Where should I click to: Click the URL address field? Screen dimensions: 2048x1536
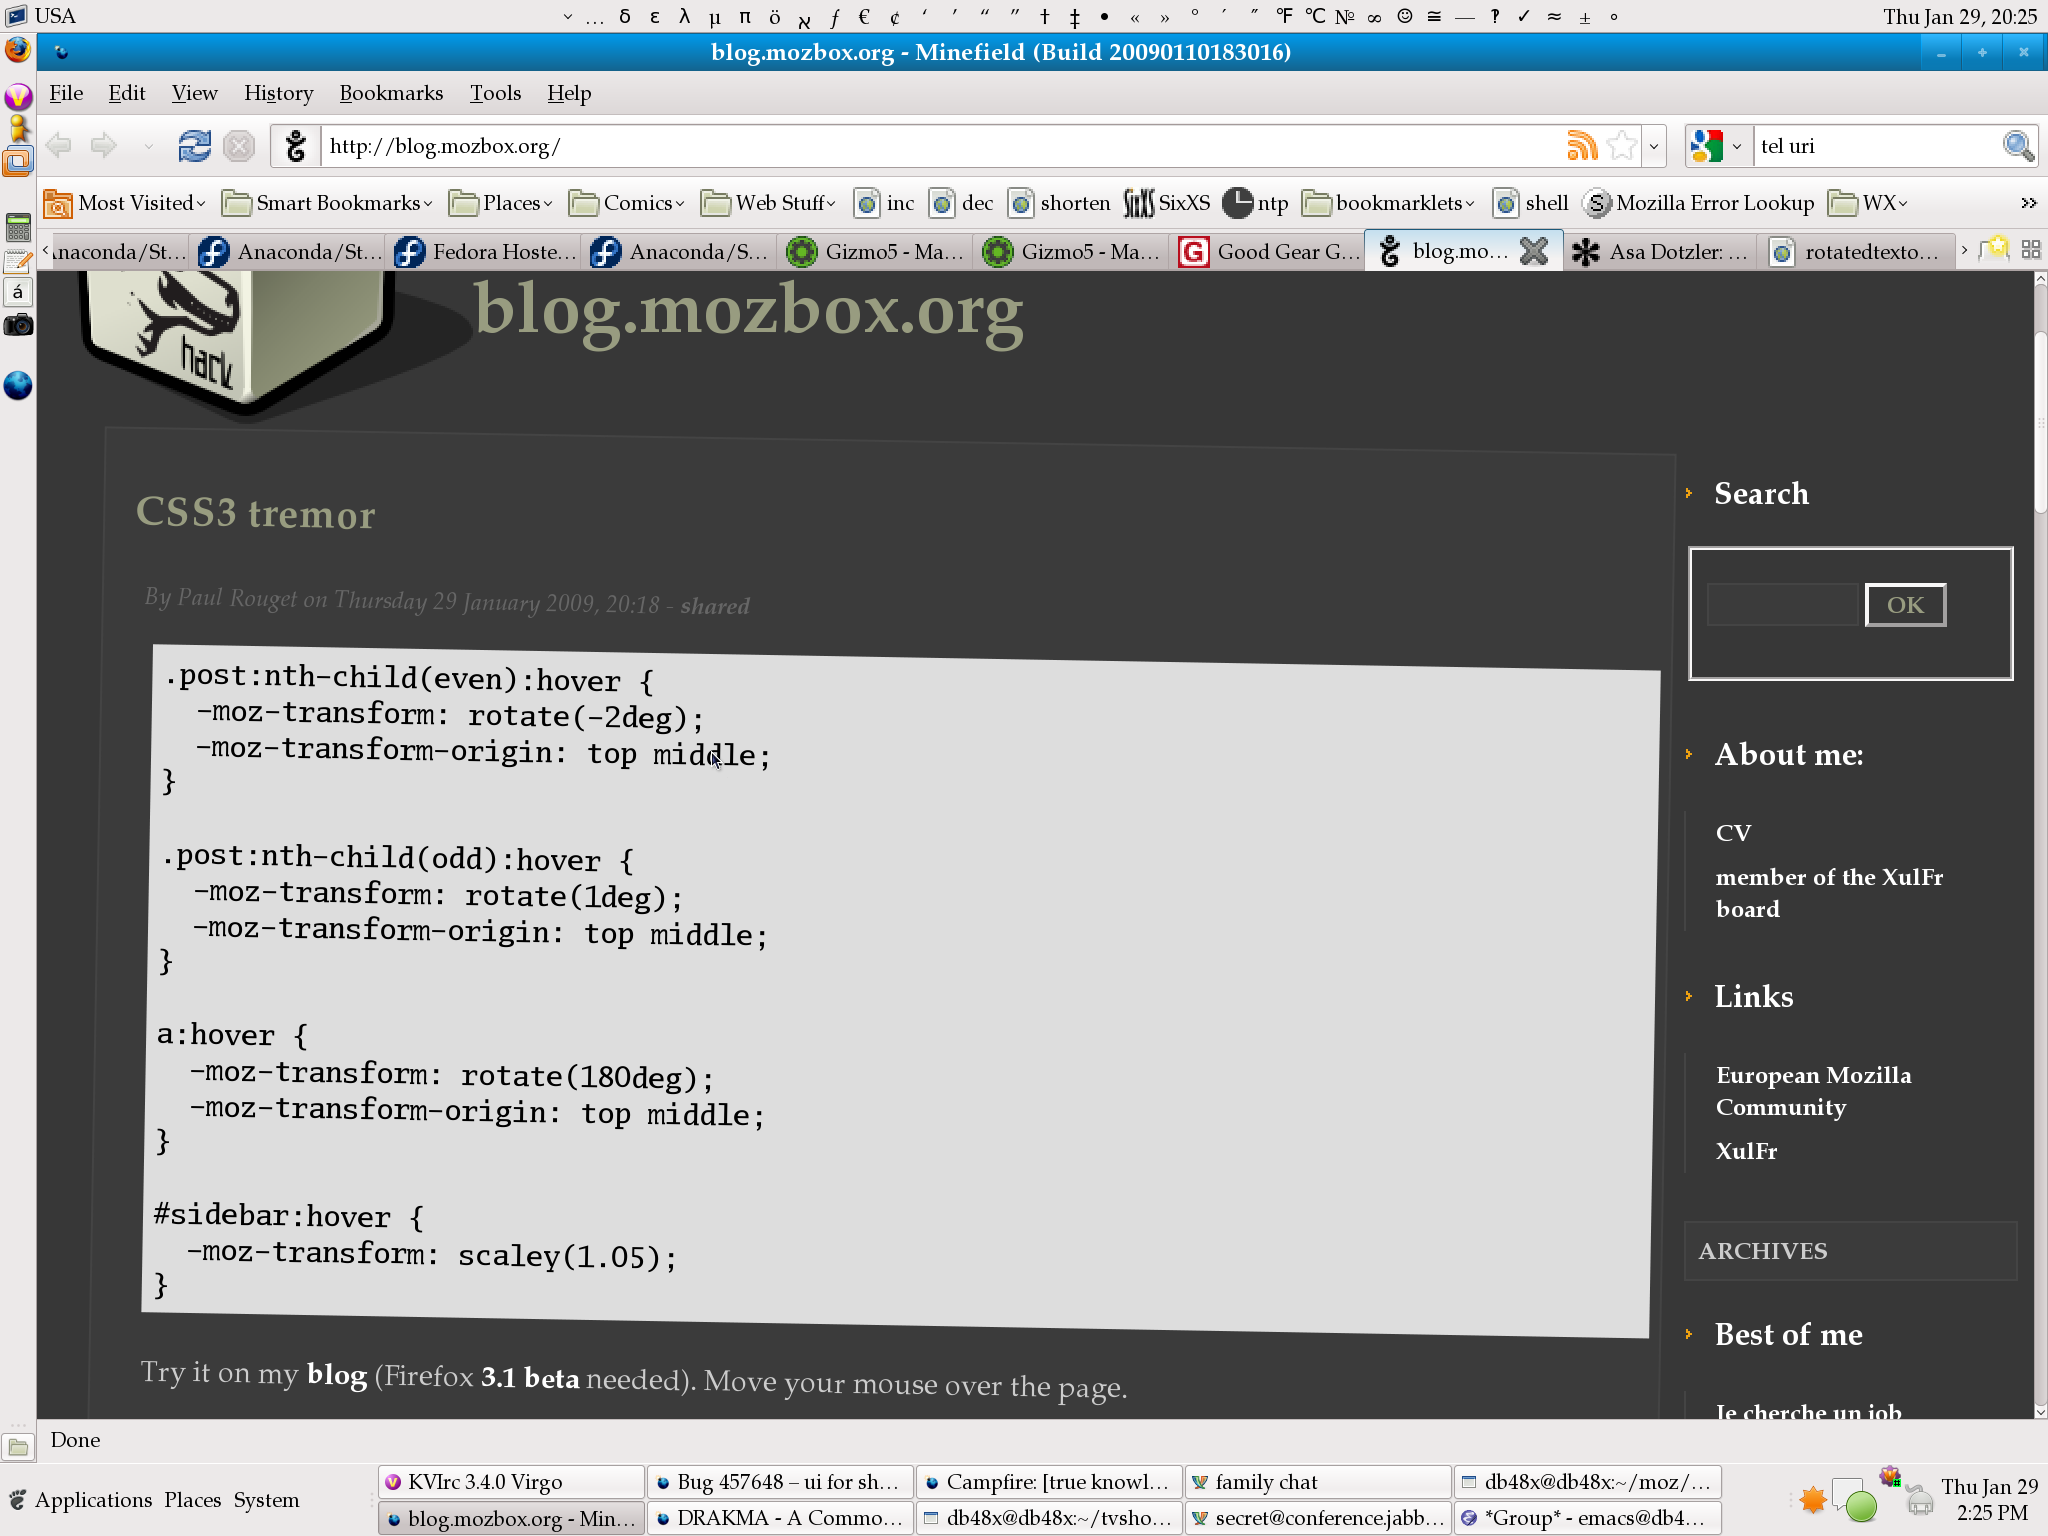(x=940, y=146)
